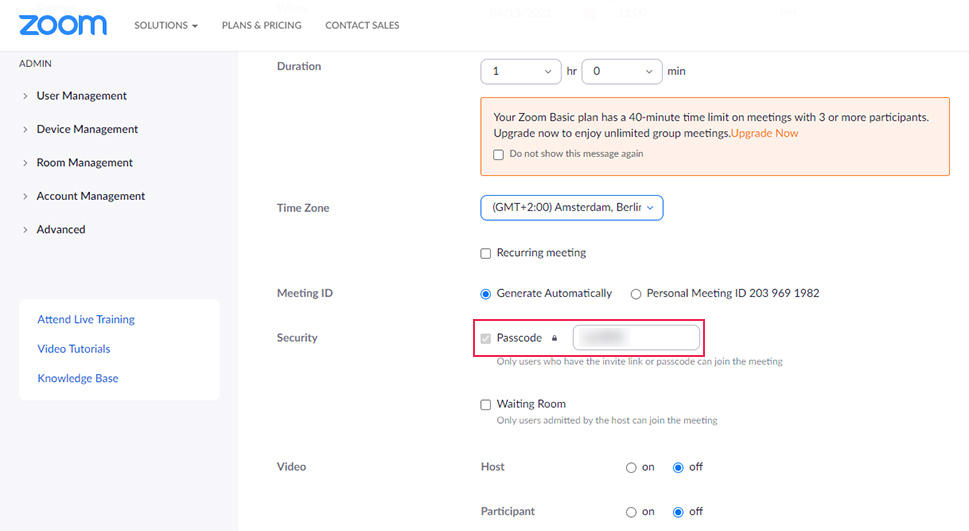969x531 pixels.
Task: Click the 'Security' field label
Action: pos(297,338)
